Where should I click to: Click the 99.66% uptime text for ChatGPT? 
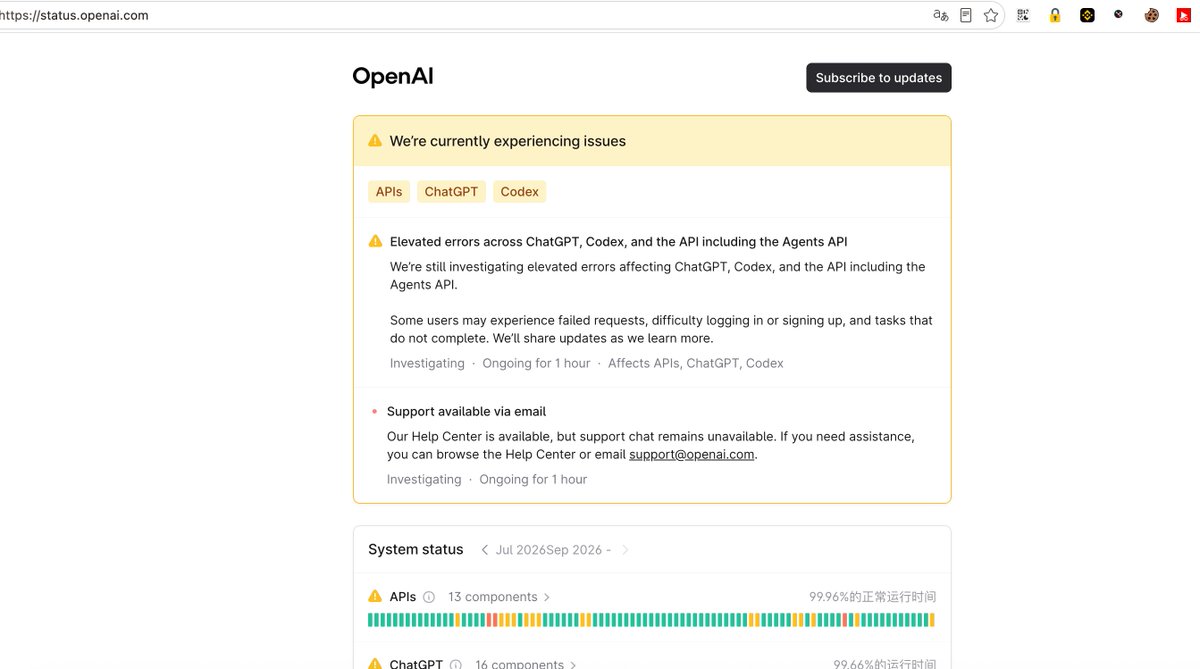[x=885, y=664]
